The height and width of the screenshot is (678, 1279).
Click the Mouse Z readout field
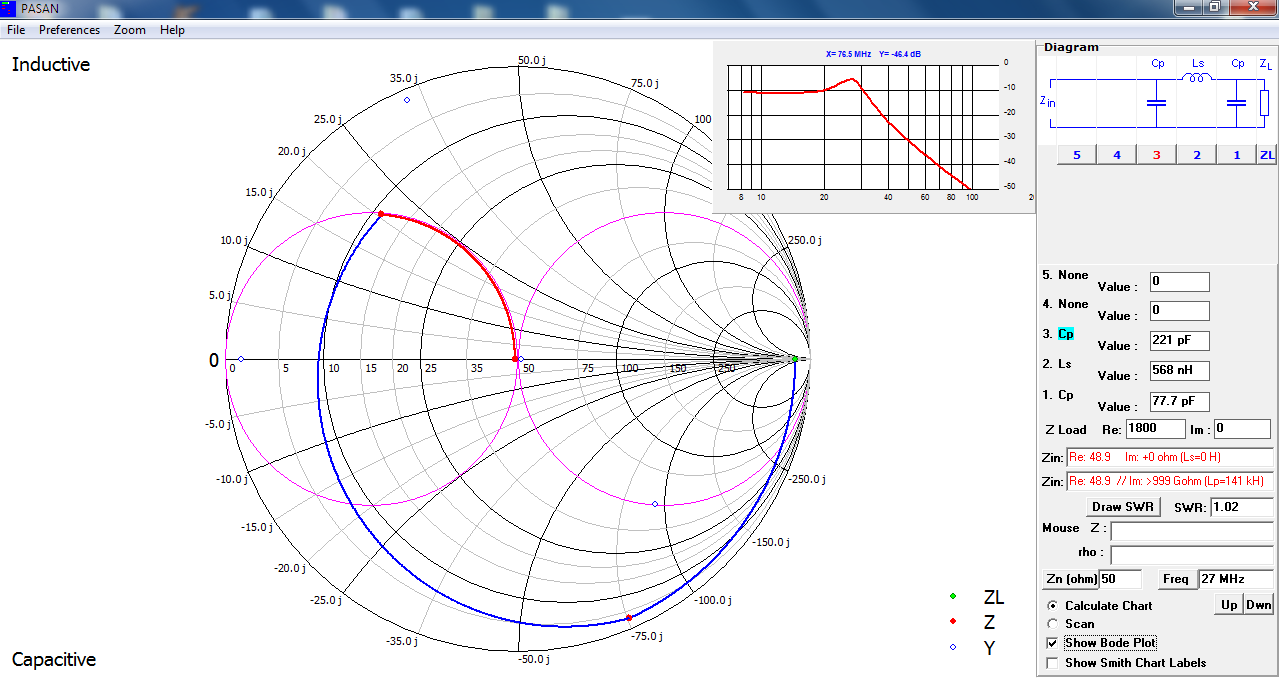pyautogui.click(x=1192, y=531)
